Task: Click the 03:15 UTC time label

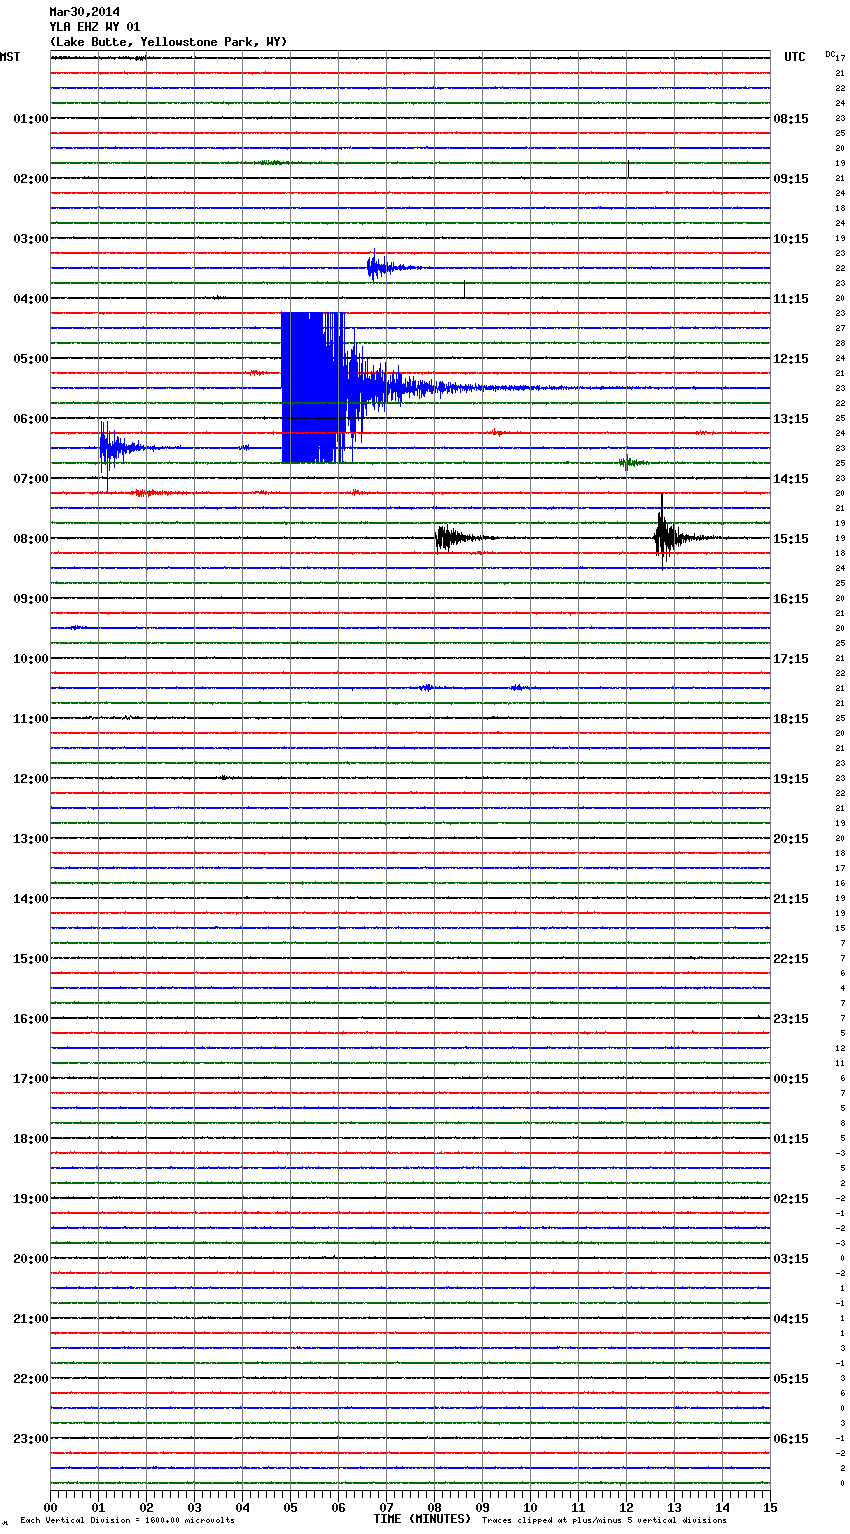Action: click(x=791, y=1259)
